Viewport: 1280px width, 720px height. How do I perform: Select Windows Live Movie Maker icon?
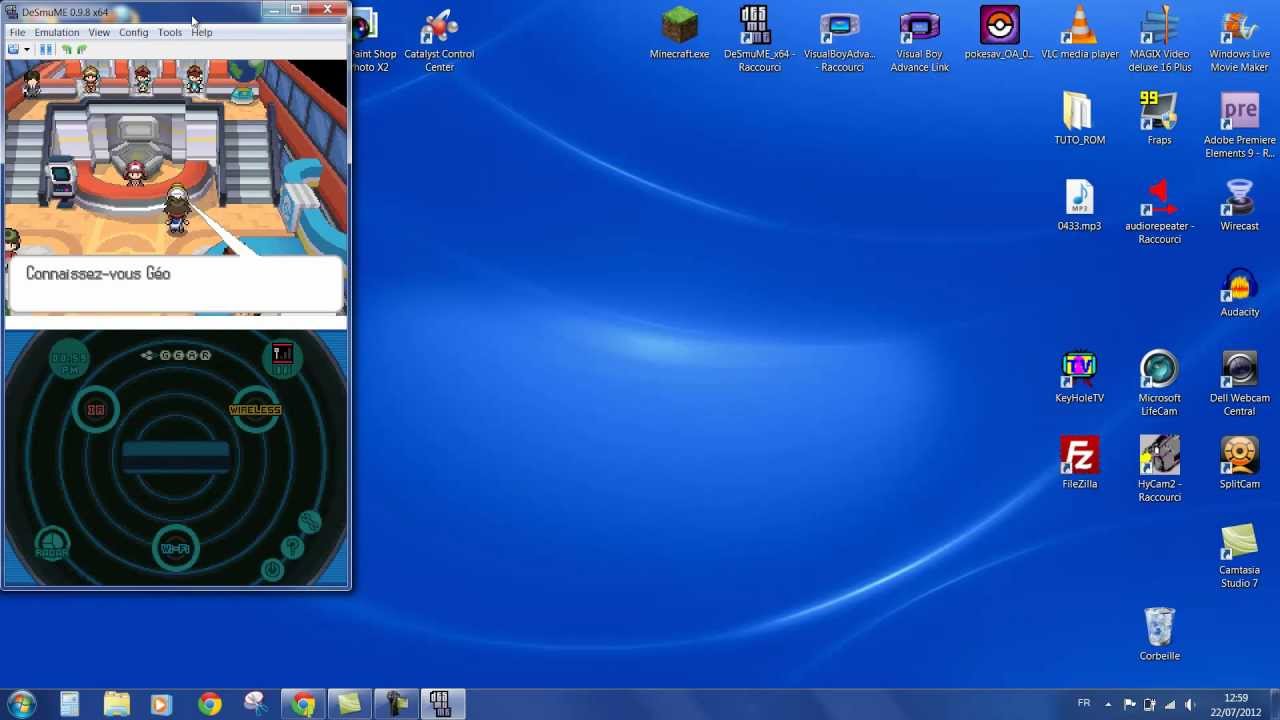pyautogui.click(x=1239, y=40)
